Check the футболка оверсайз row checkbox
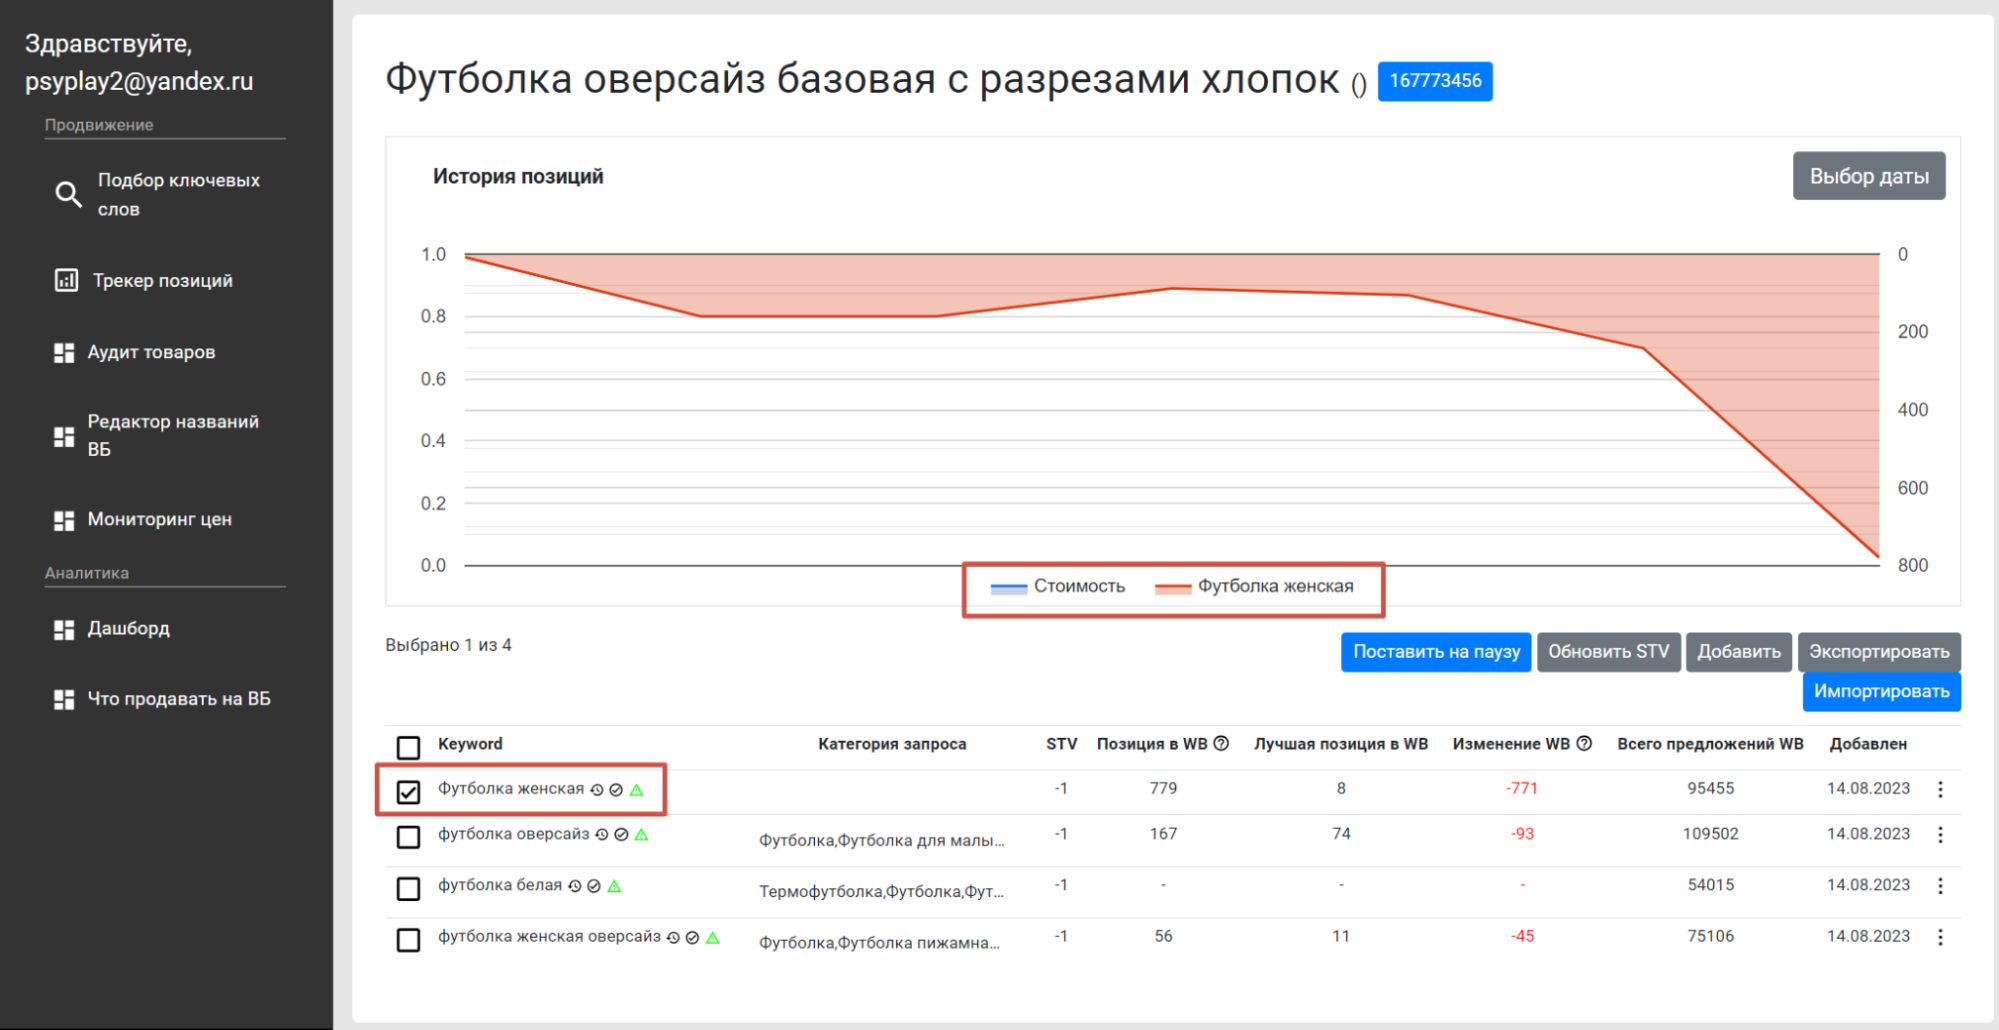 pyautogui.click(x=408, y=837)
